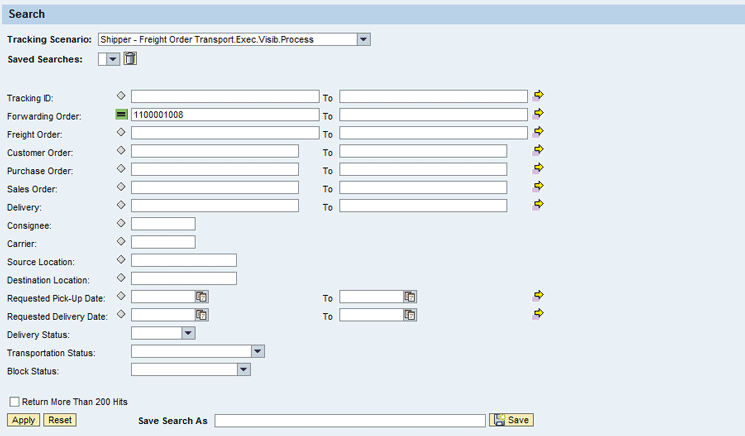The width and height of the screenshot is (745, 436).
Task: Click multiple selection arrow for Forwarding Order
Action: (538, 114)
